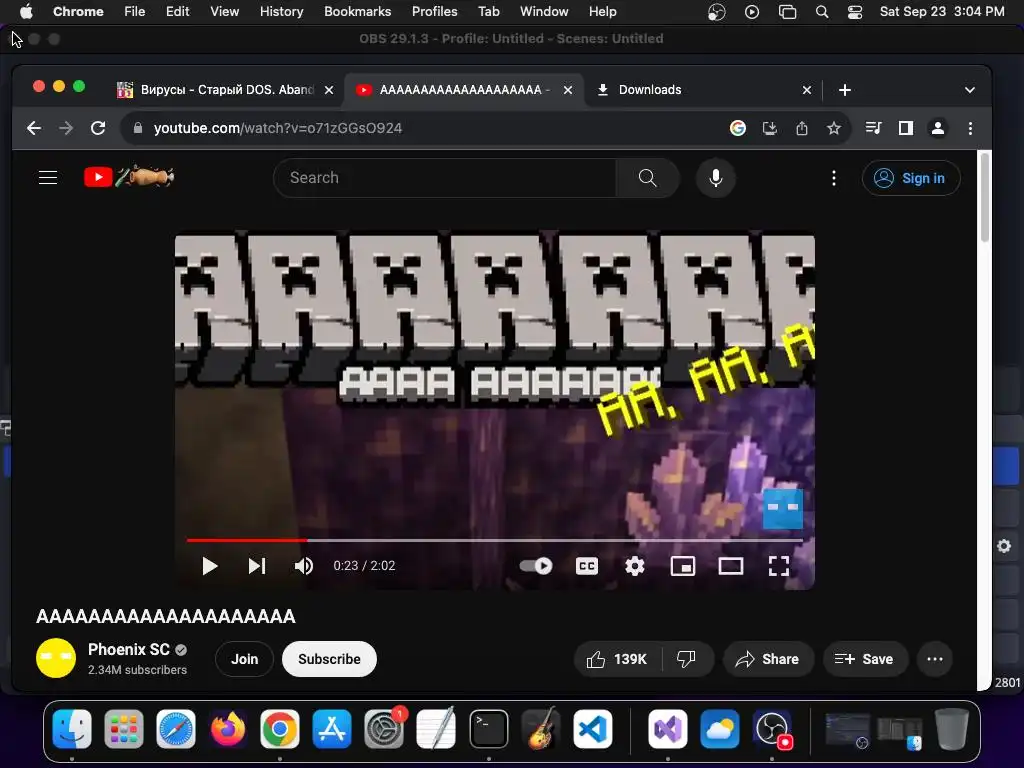Screen dimensions: 1024x768
Task: Subscribe to Phoenix SC
Action: click(329, 659)
